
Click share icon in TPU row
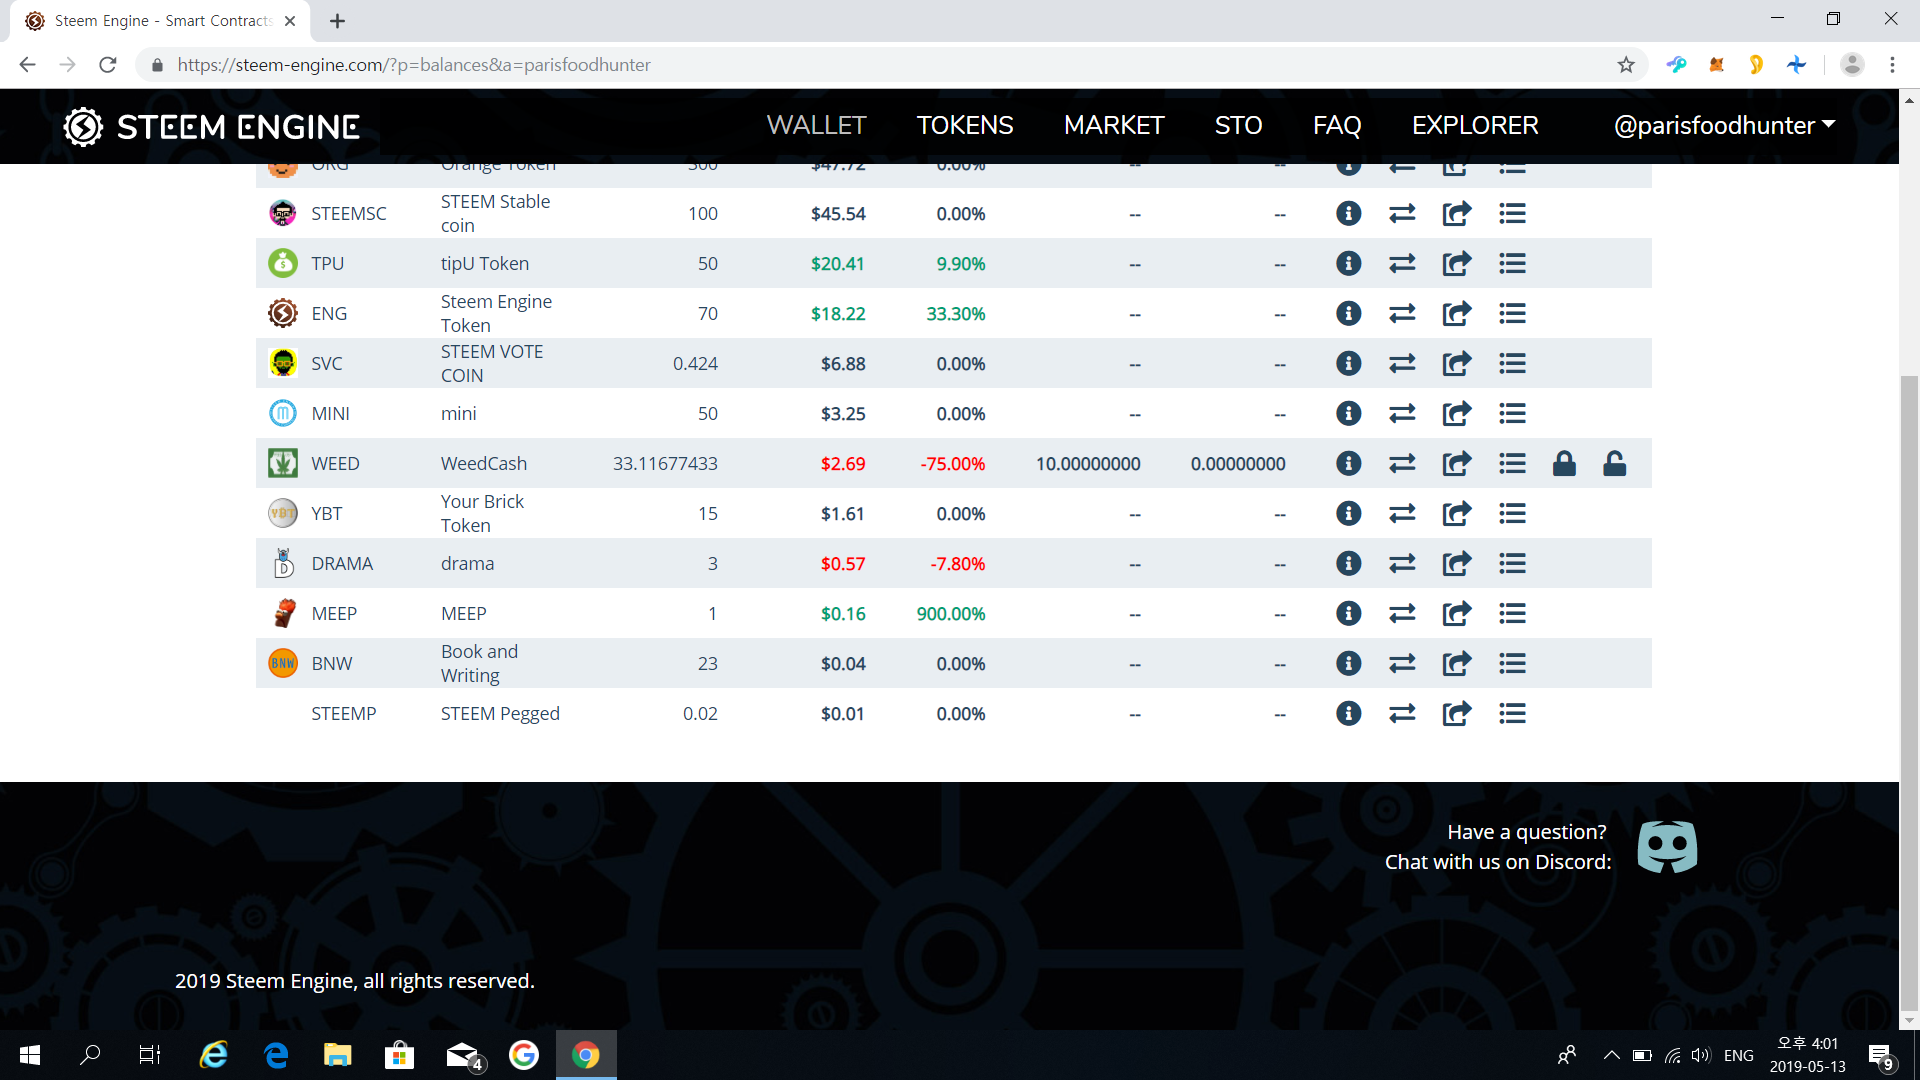1457,263
